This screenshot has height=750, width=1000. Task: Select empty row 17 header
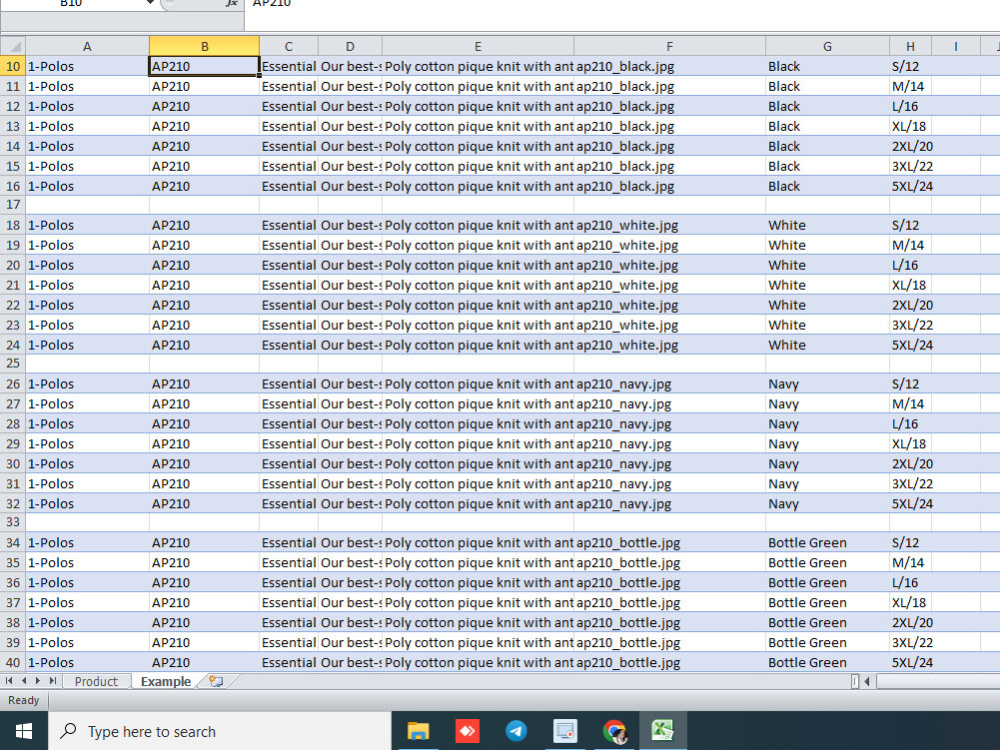click(x=13, y=205)
